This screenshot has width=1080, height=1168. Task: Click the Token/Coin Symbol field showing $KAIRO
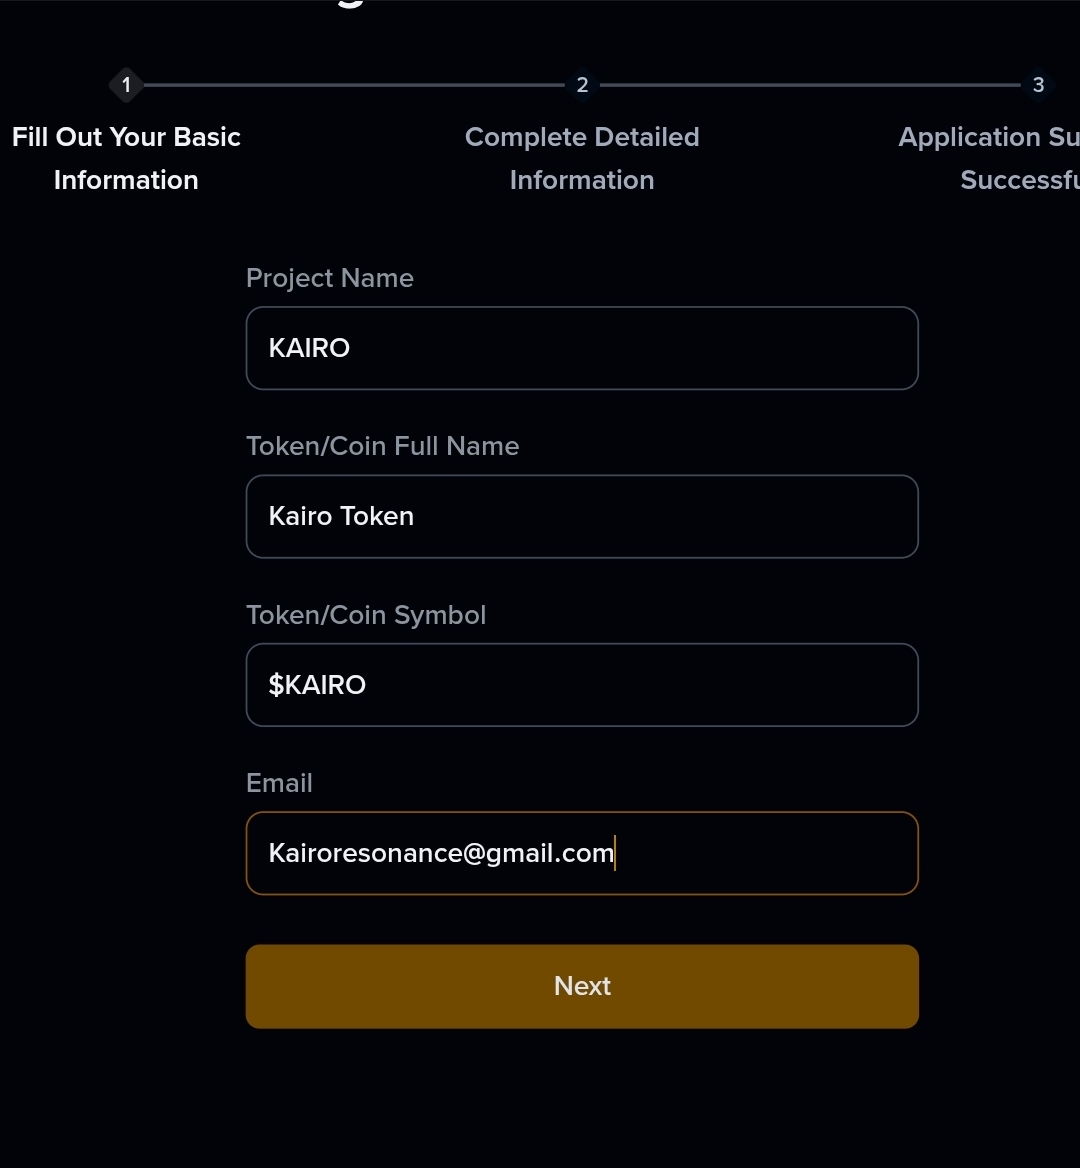point(582,685)
